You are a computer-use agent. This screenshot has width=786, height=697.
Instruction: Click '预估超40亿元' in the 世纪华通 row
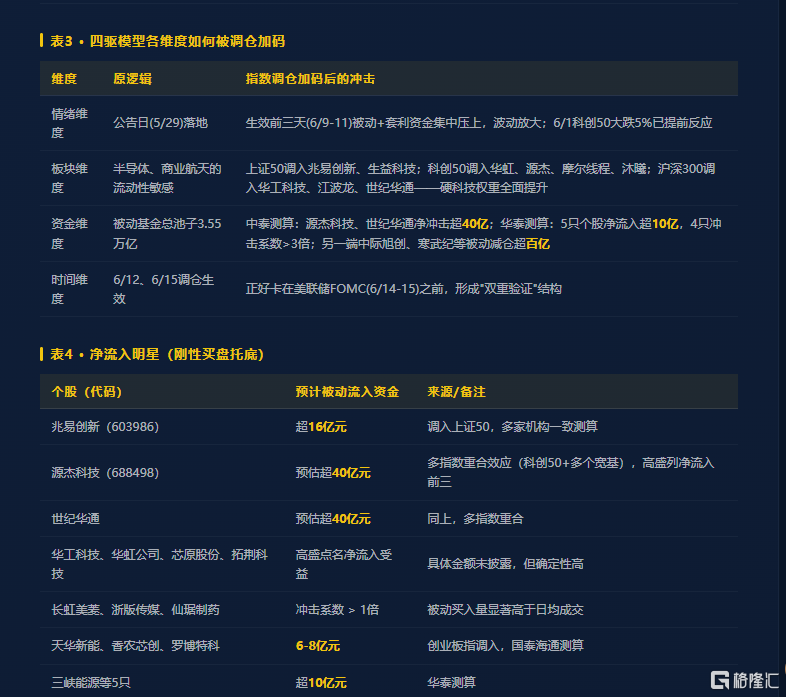click(x=333, y=518)
